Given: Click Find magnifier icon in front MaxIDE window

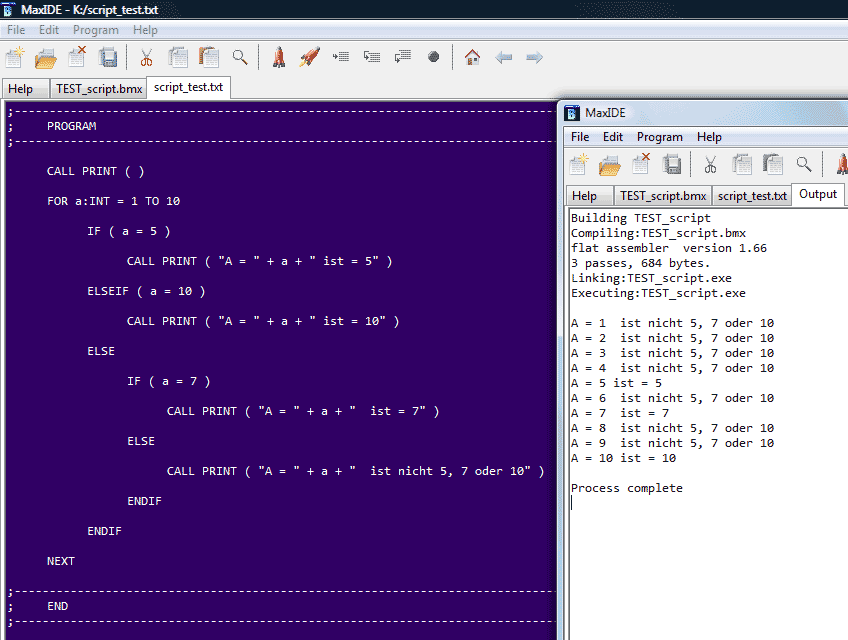Looking at the screenshot, I should pos(803,164).
